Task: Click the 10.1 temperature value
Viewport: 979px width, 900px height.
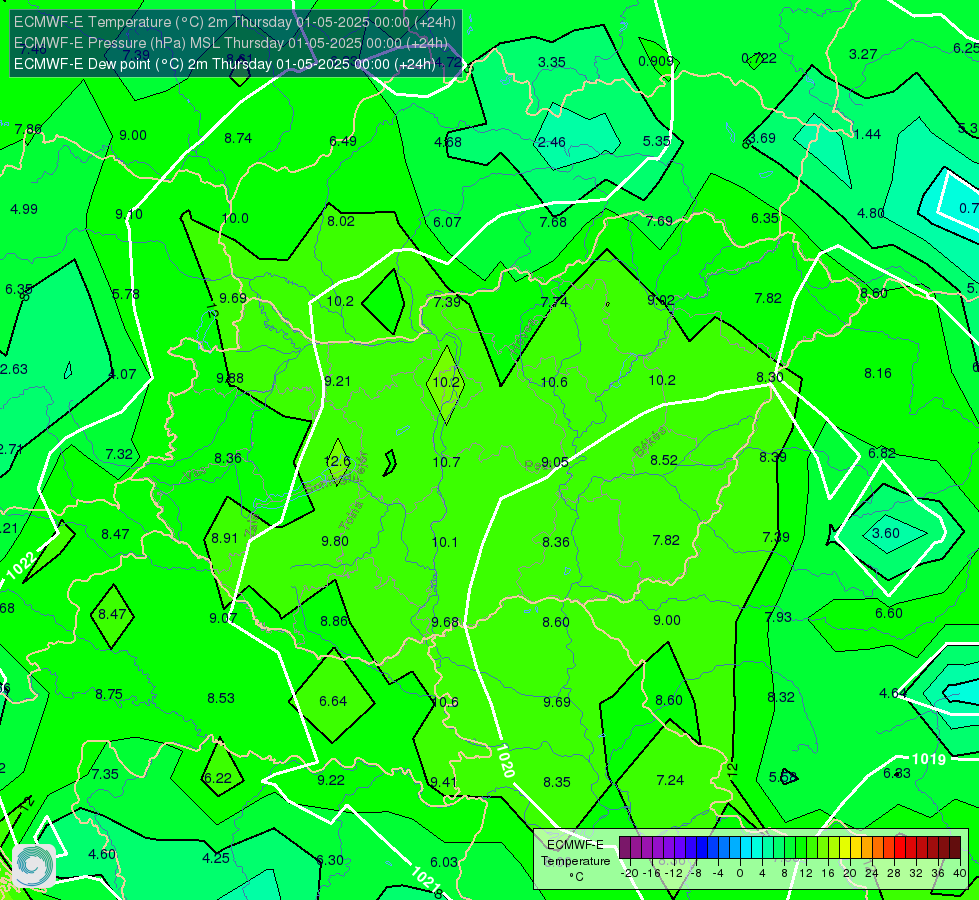Action: pyautogui.click(x=445, y=542)
